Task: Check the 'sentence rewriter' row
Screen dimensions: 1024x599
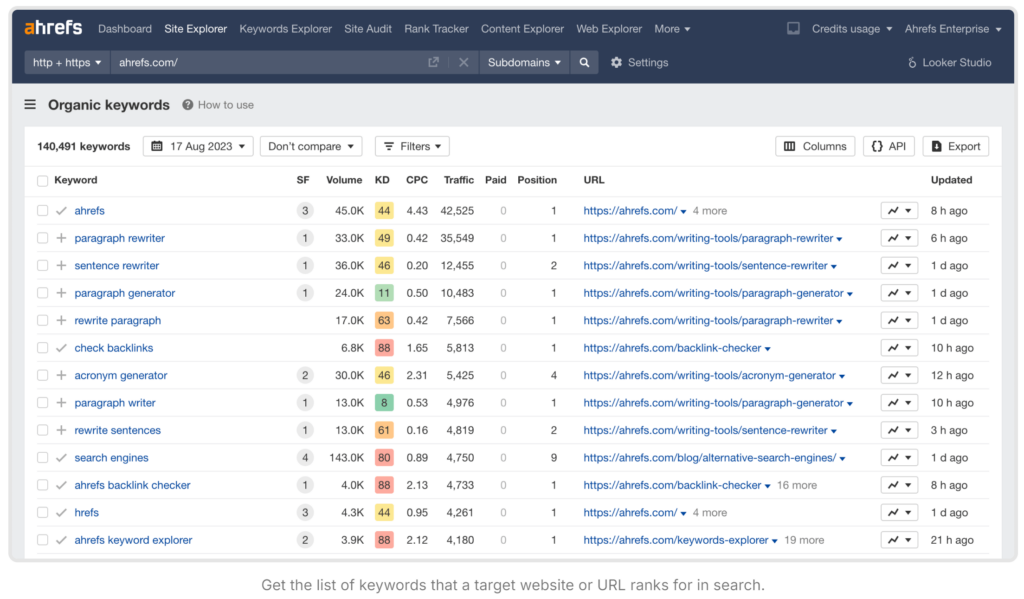Action: [42, 265]
